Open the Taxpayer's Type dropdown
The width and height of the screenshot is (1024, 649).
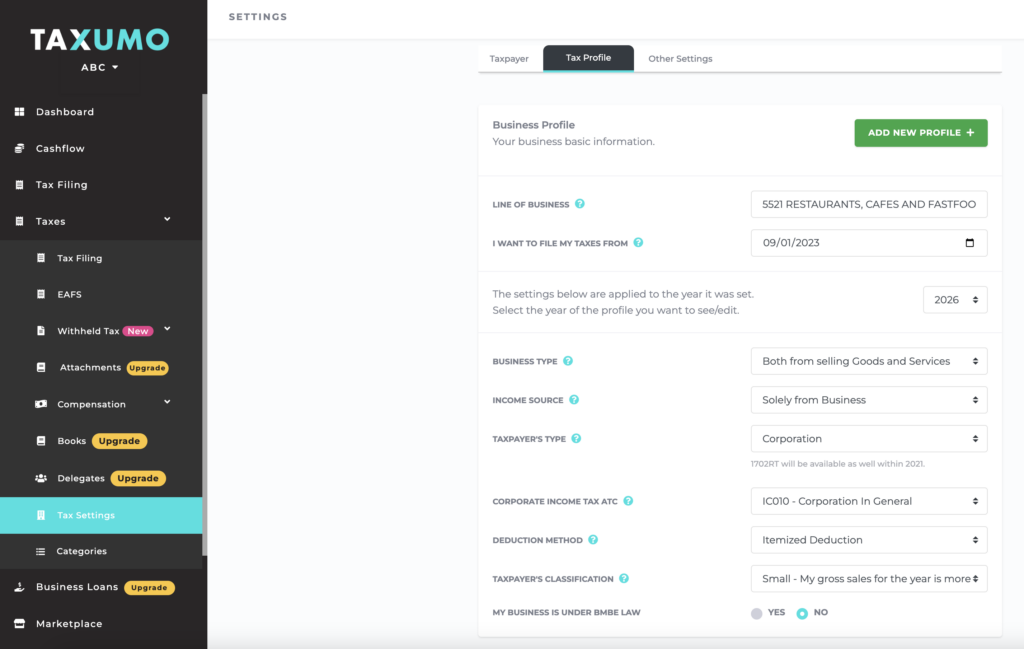pyautogui.click(x=868, y=439)
